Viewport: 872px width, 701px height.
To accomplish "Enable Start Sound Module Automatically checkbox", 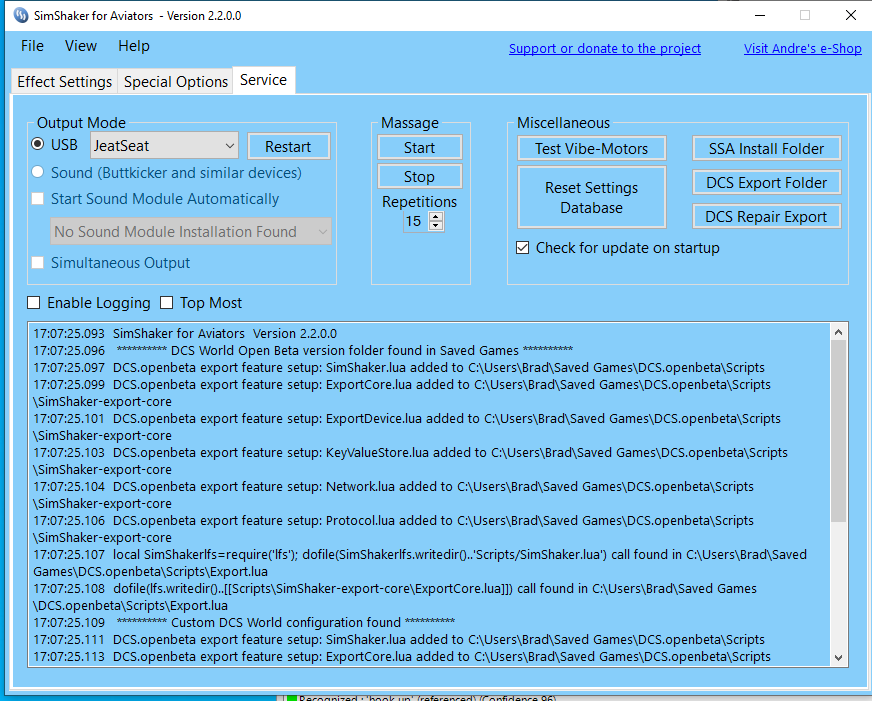I will coord(38,198).
